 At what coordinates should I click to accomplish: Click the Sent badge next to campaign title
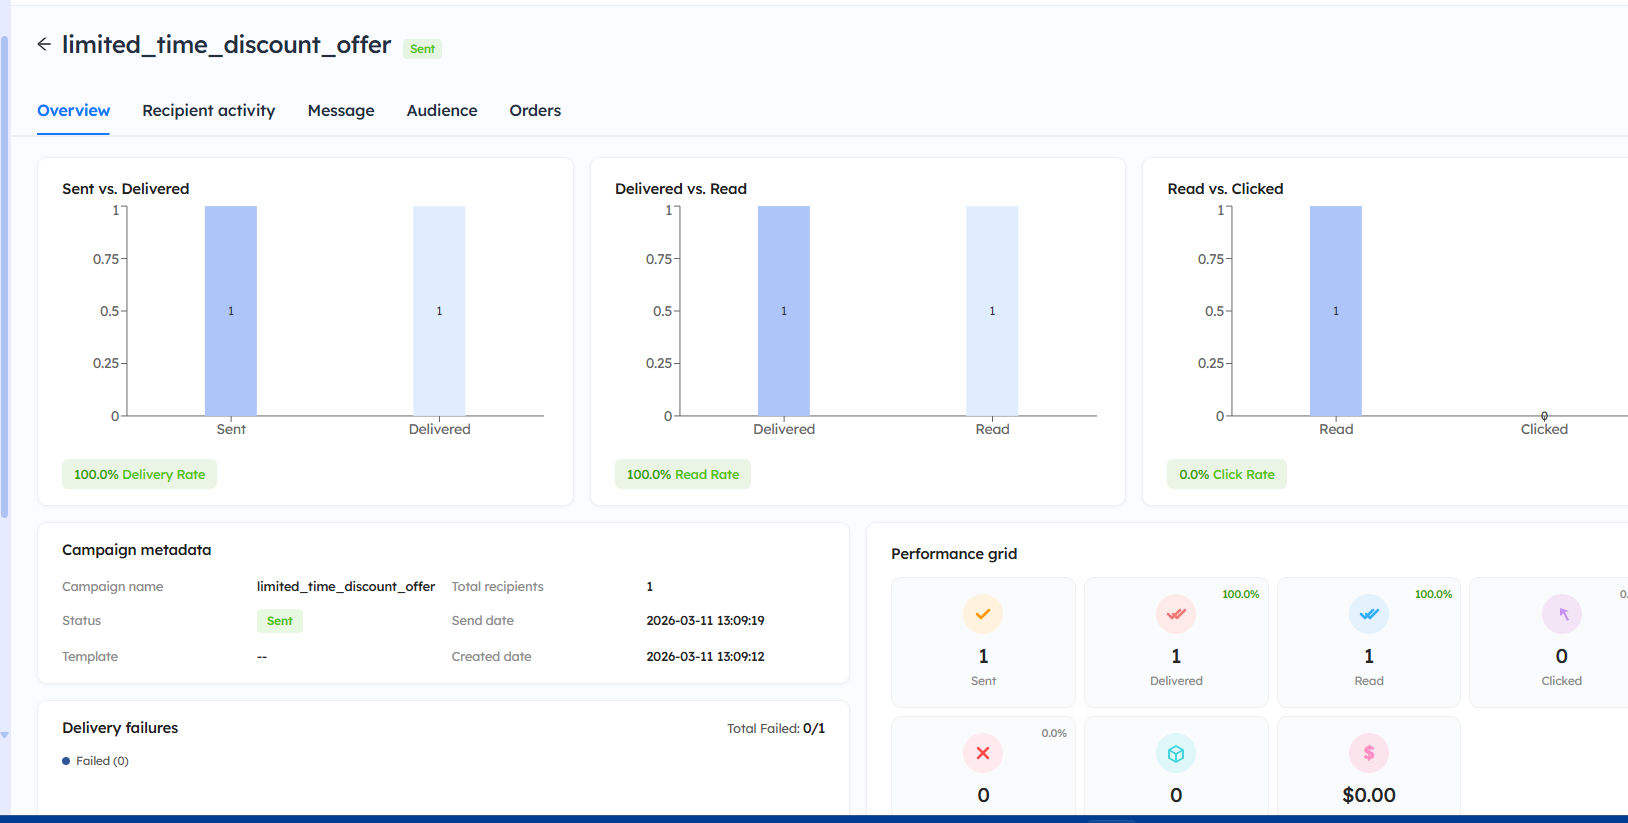(422, 49)
